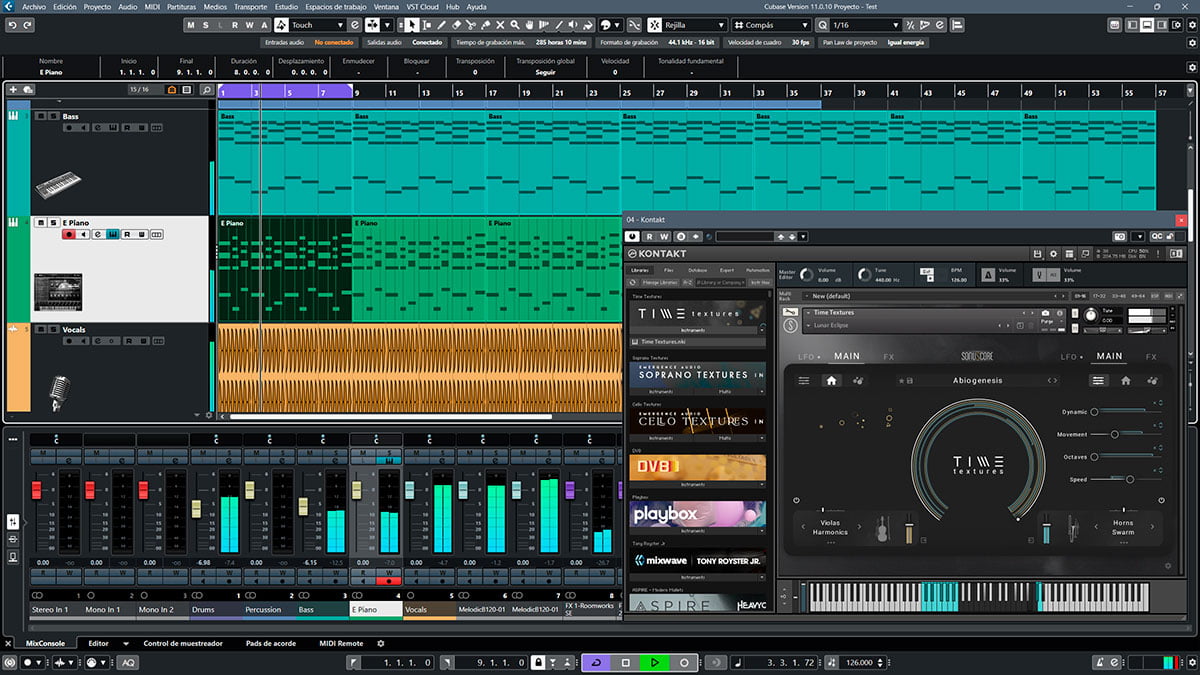Click the undo arrow in toolbar
The width and height of the screenshot is (1200, 675).
click(x=11, y=25)
